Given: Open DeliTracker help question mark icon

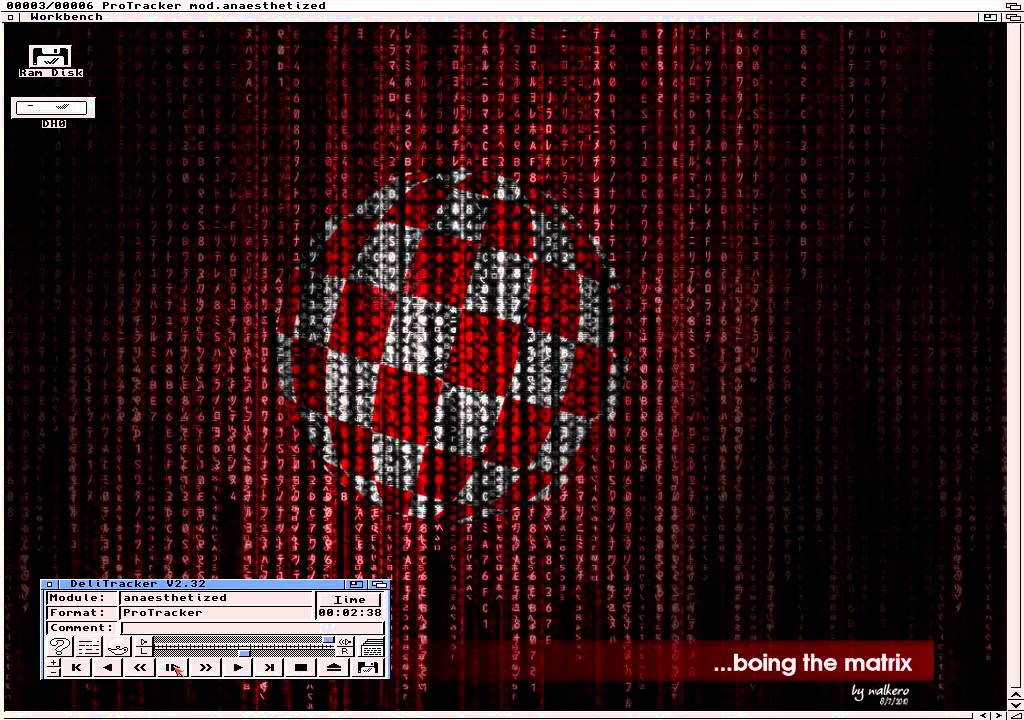Looking at the screenshot, I should click(60, 647).
